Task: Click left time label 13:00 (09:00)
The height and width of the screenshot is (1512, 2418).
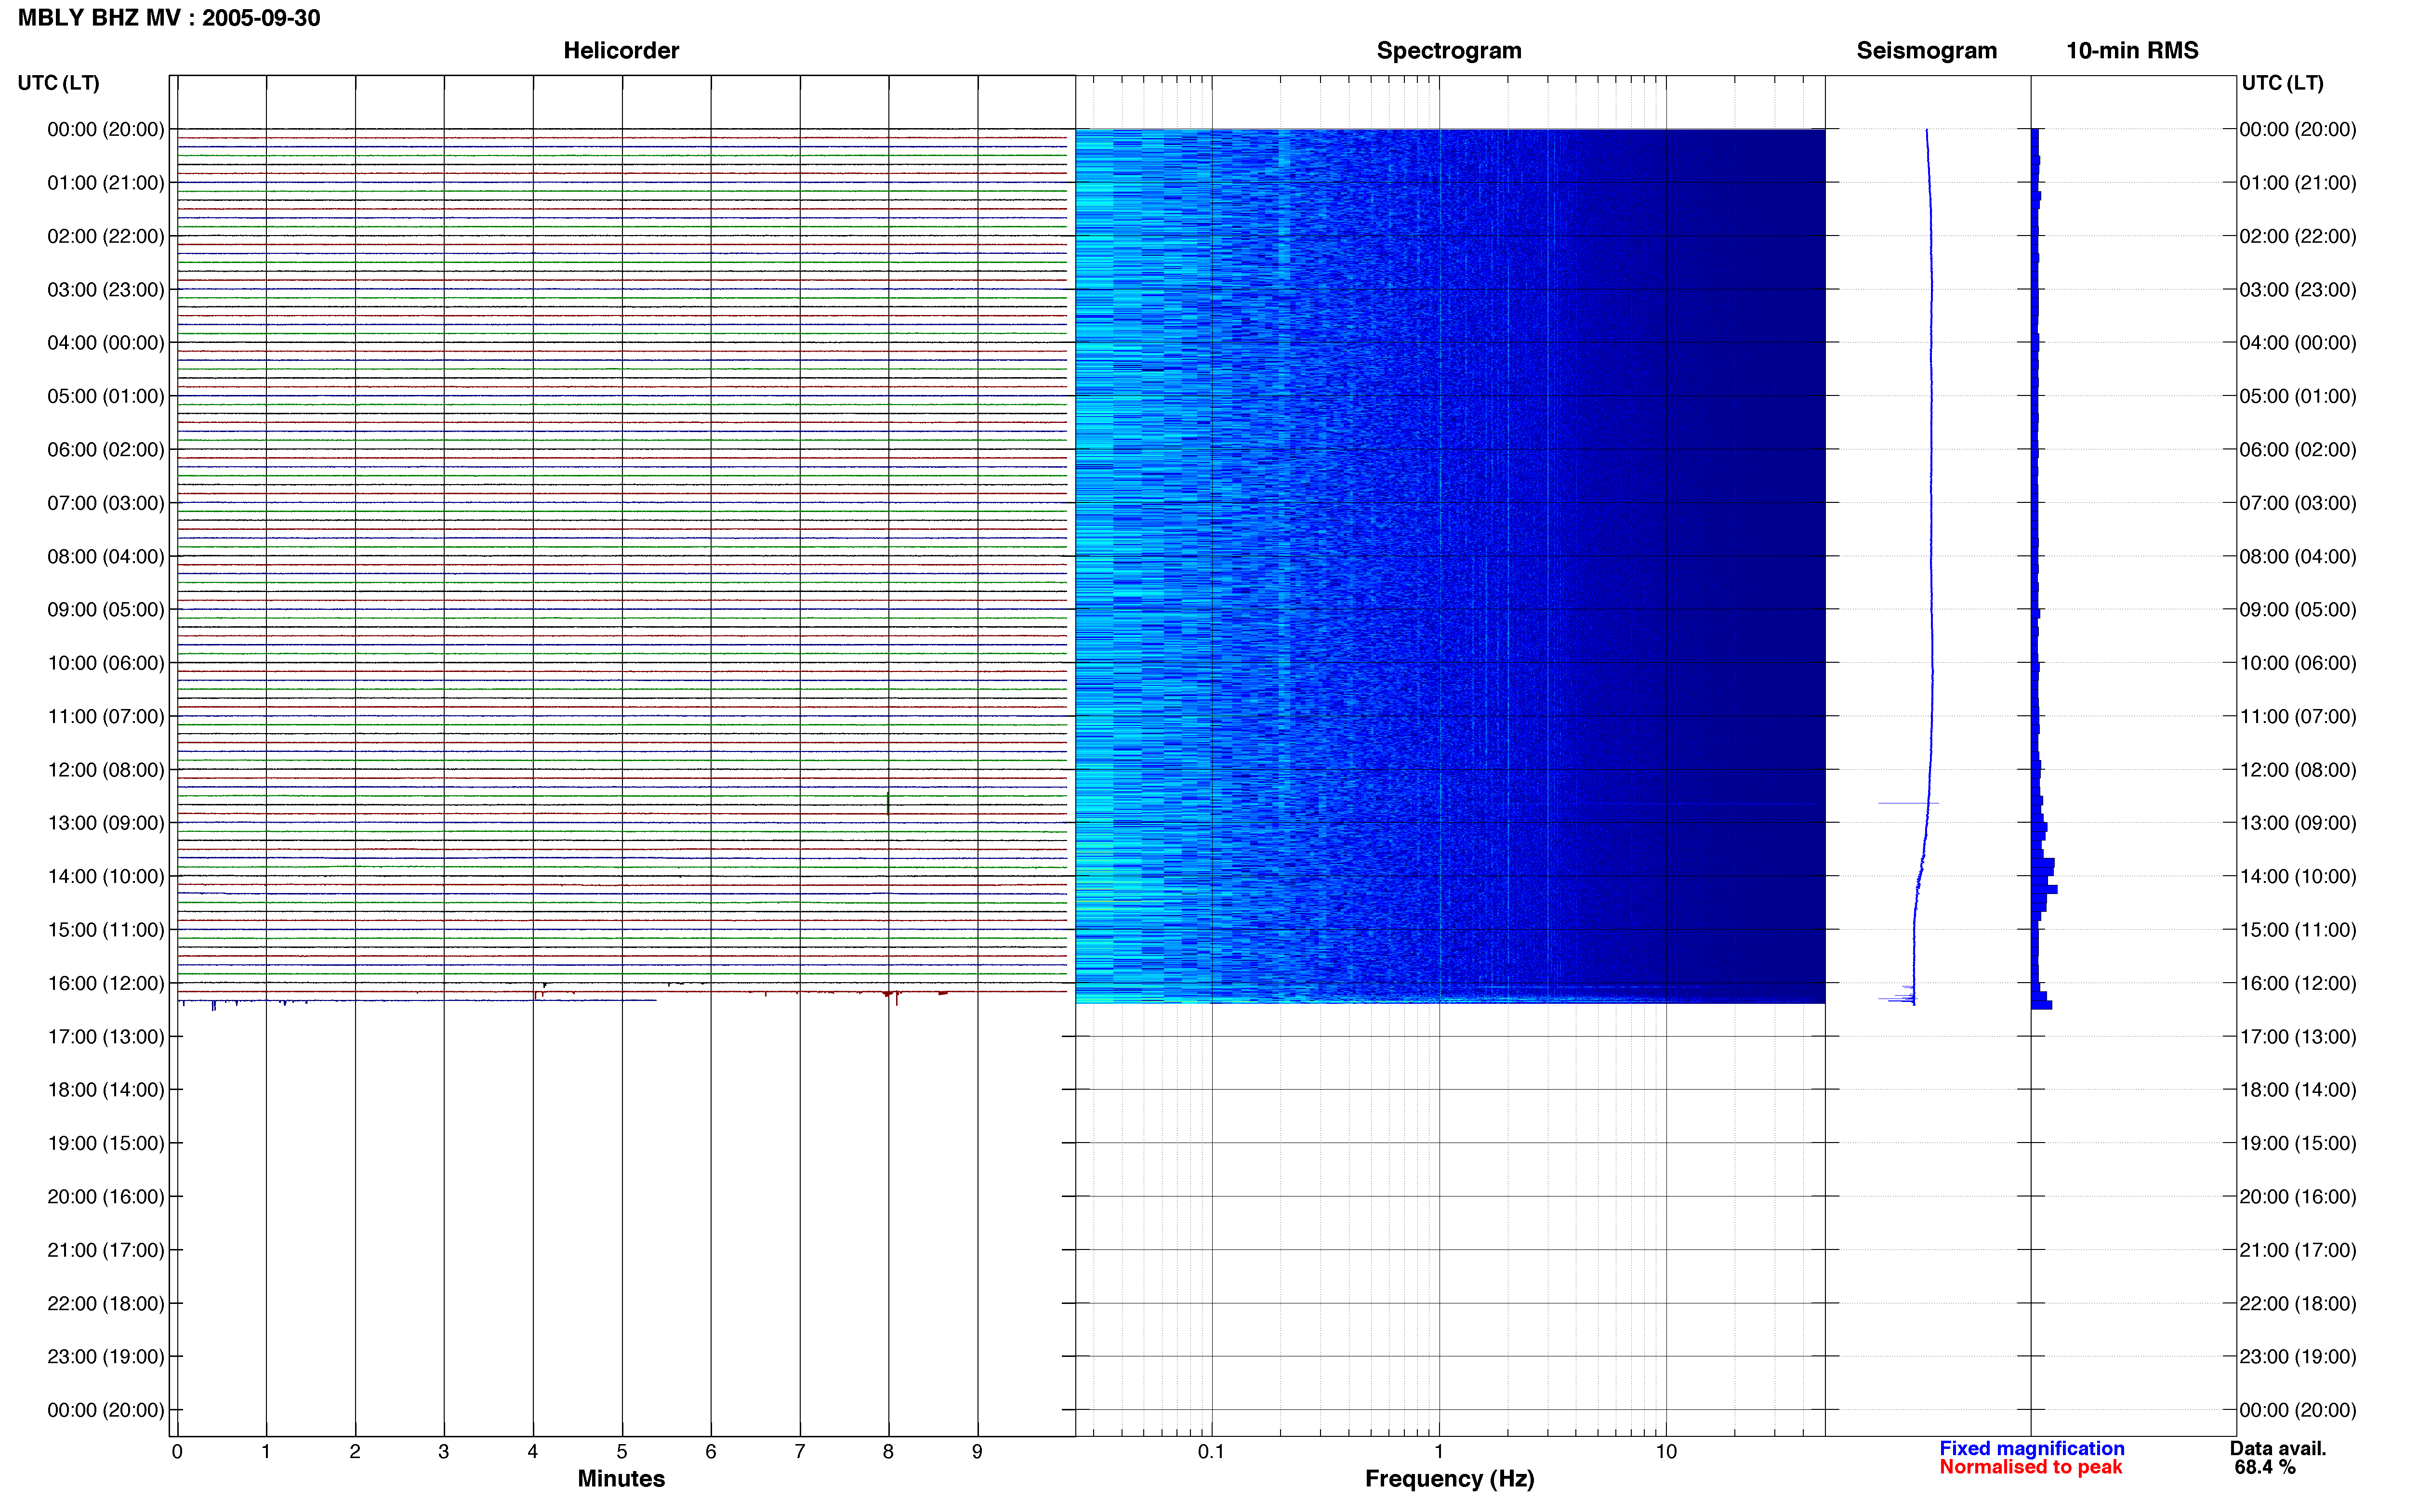Action: tap(106, 823)
